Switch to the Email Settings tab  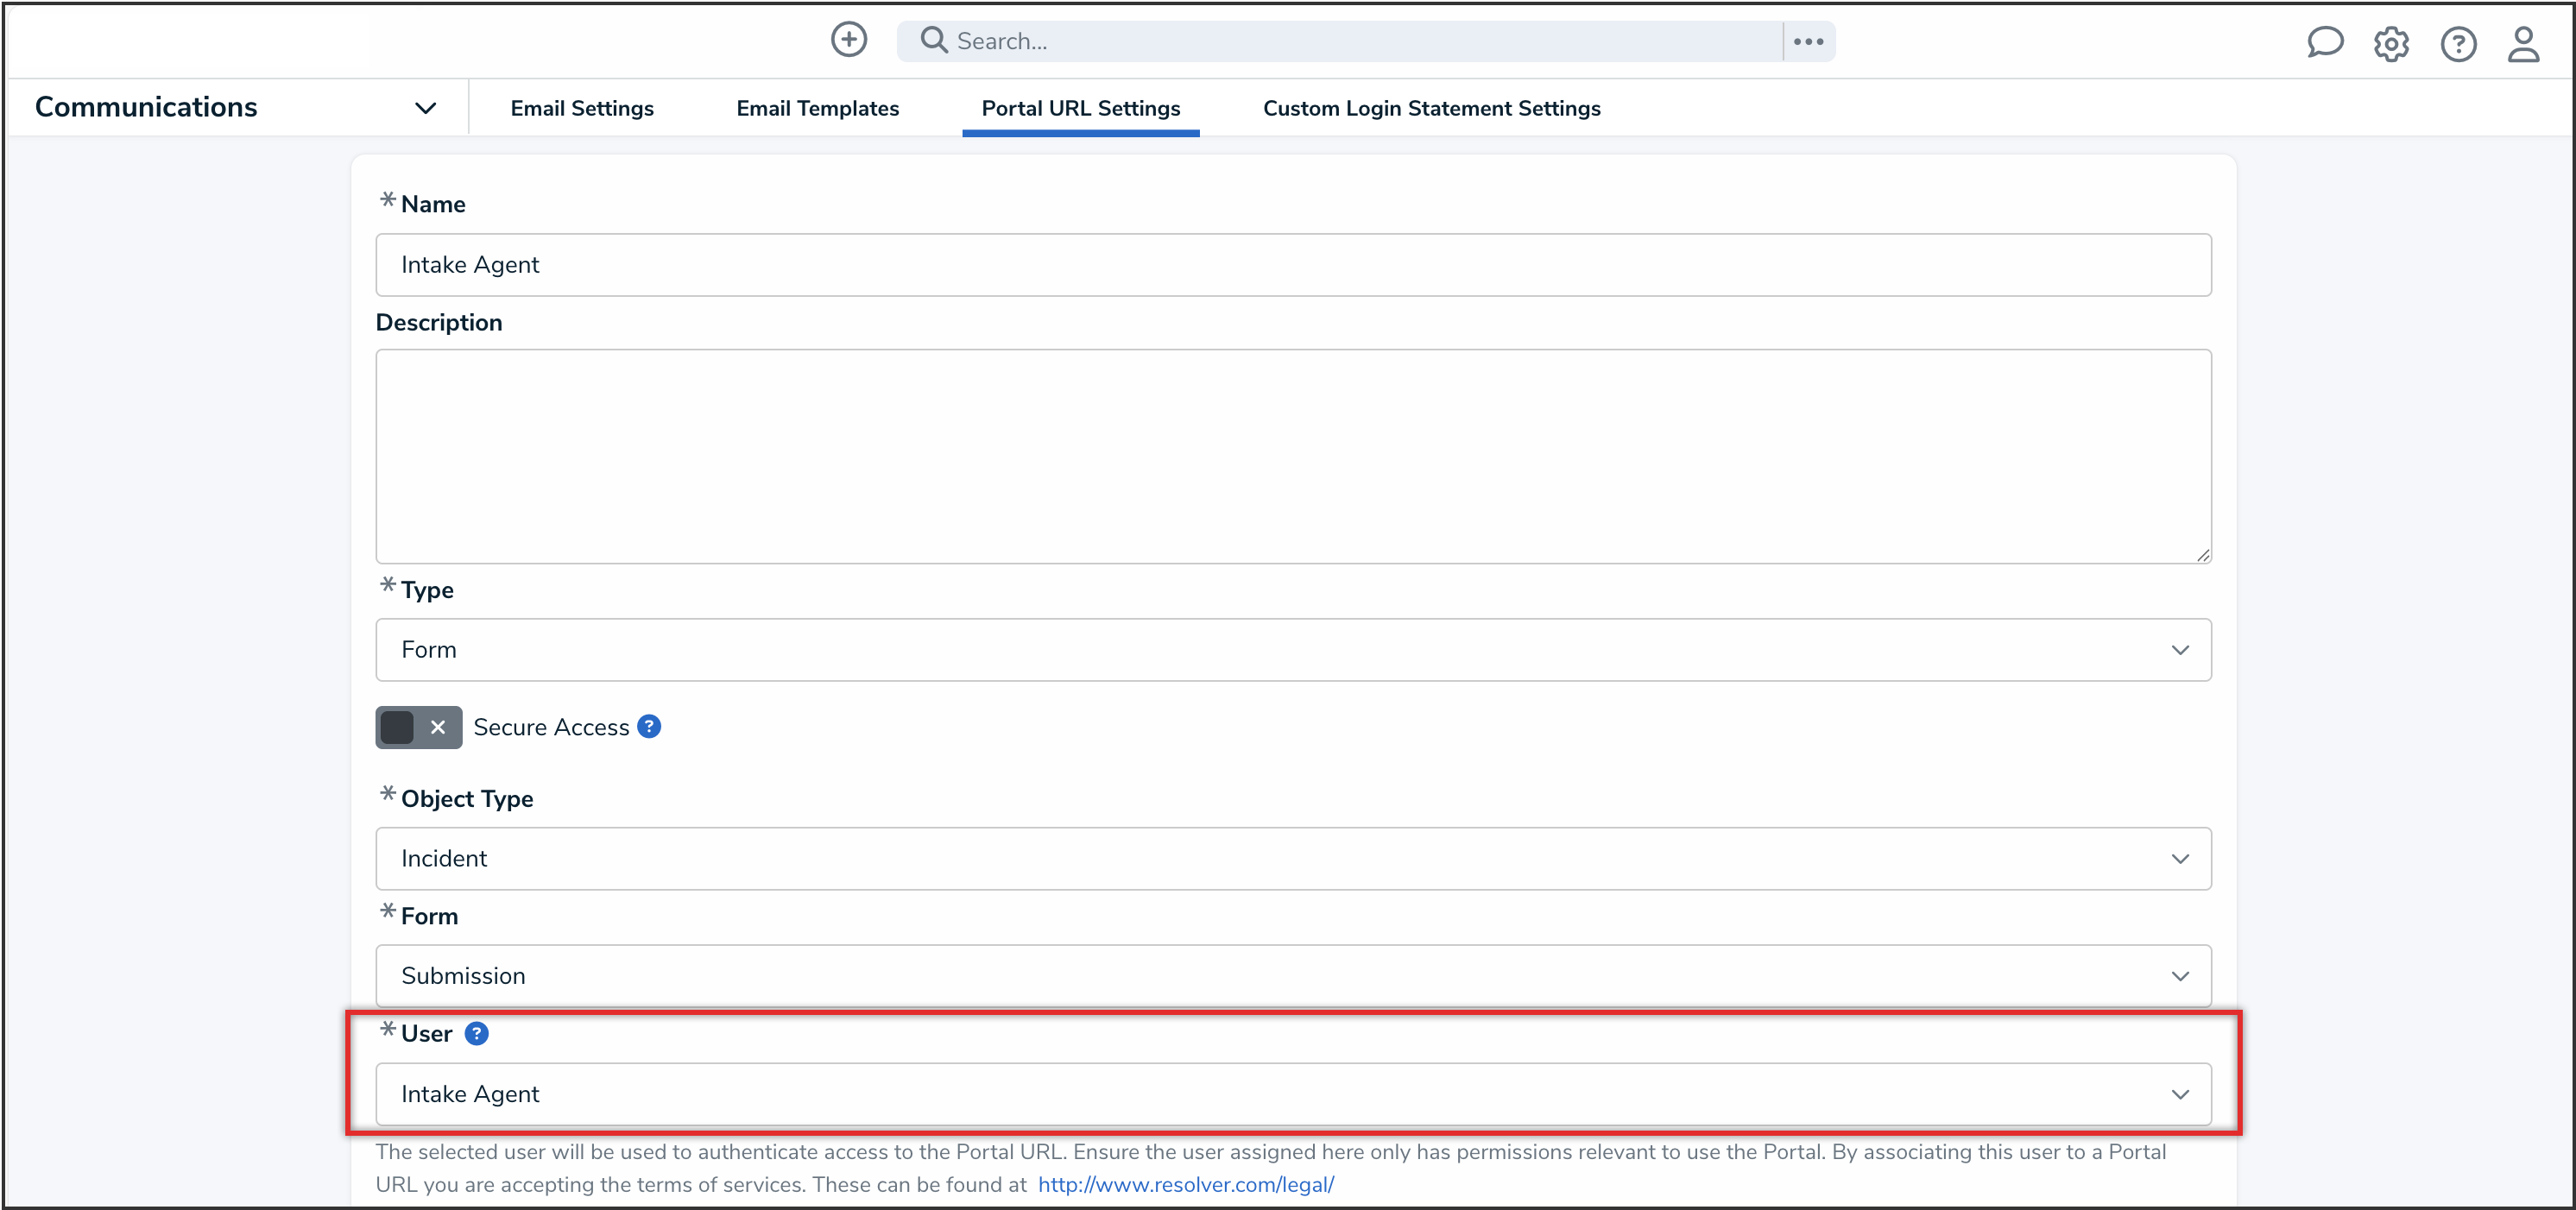(582, 108)
